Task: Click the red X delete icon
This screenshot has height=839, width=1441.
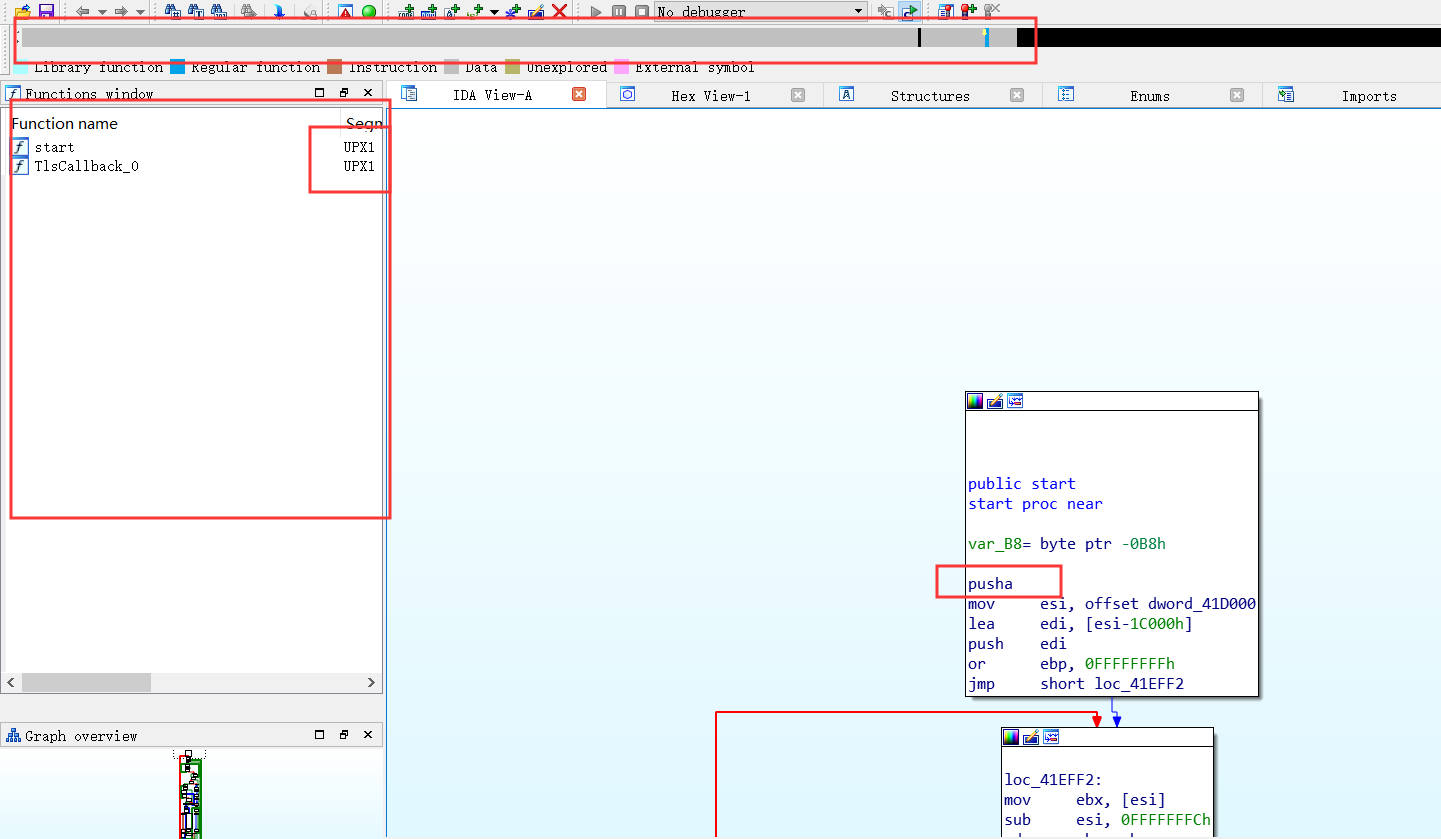Action: [x=560, y=11]
